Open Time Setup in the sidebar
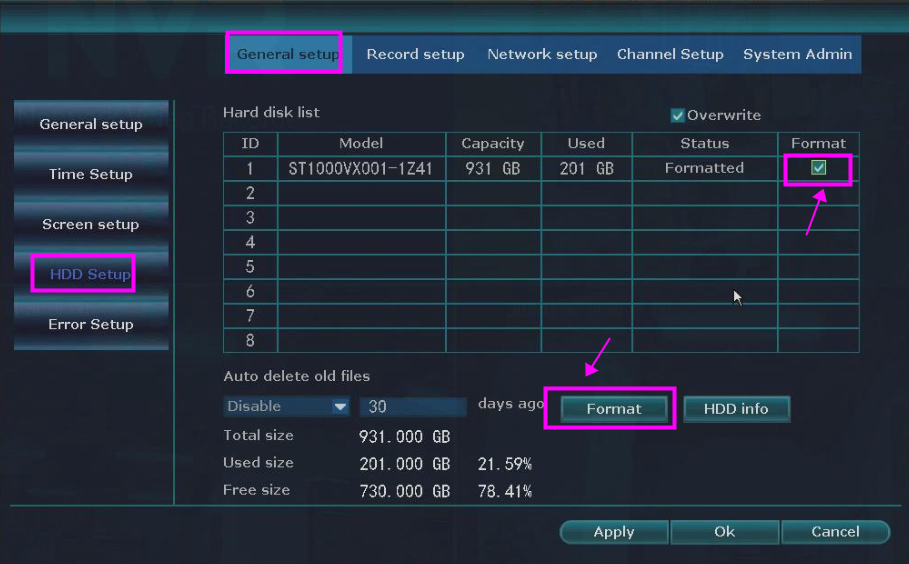The height and width of the screenshot is (564, 909). (91, 174)
